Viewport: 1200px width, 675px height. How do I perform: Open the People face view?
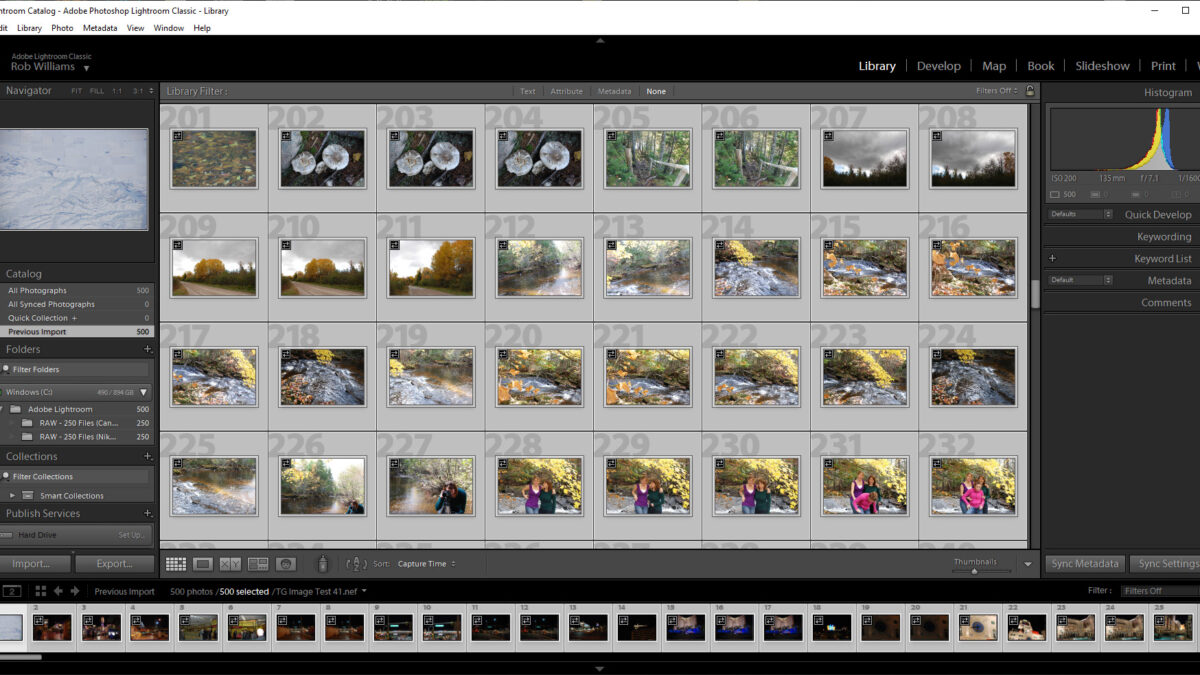point(285,564)
